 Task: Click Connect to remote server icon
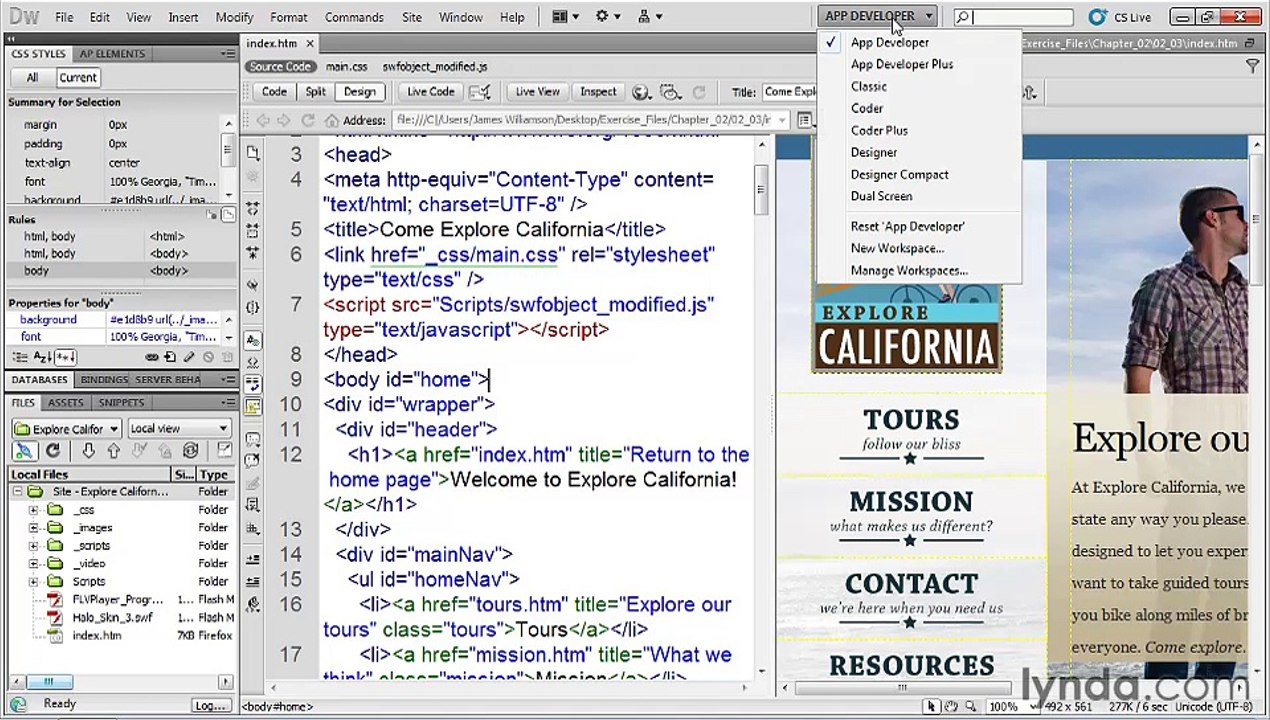click(x=27, y=451)
